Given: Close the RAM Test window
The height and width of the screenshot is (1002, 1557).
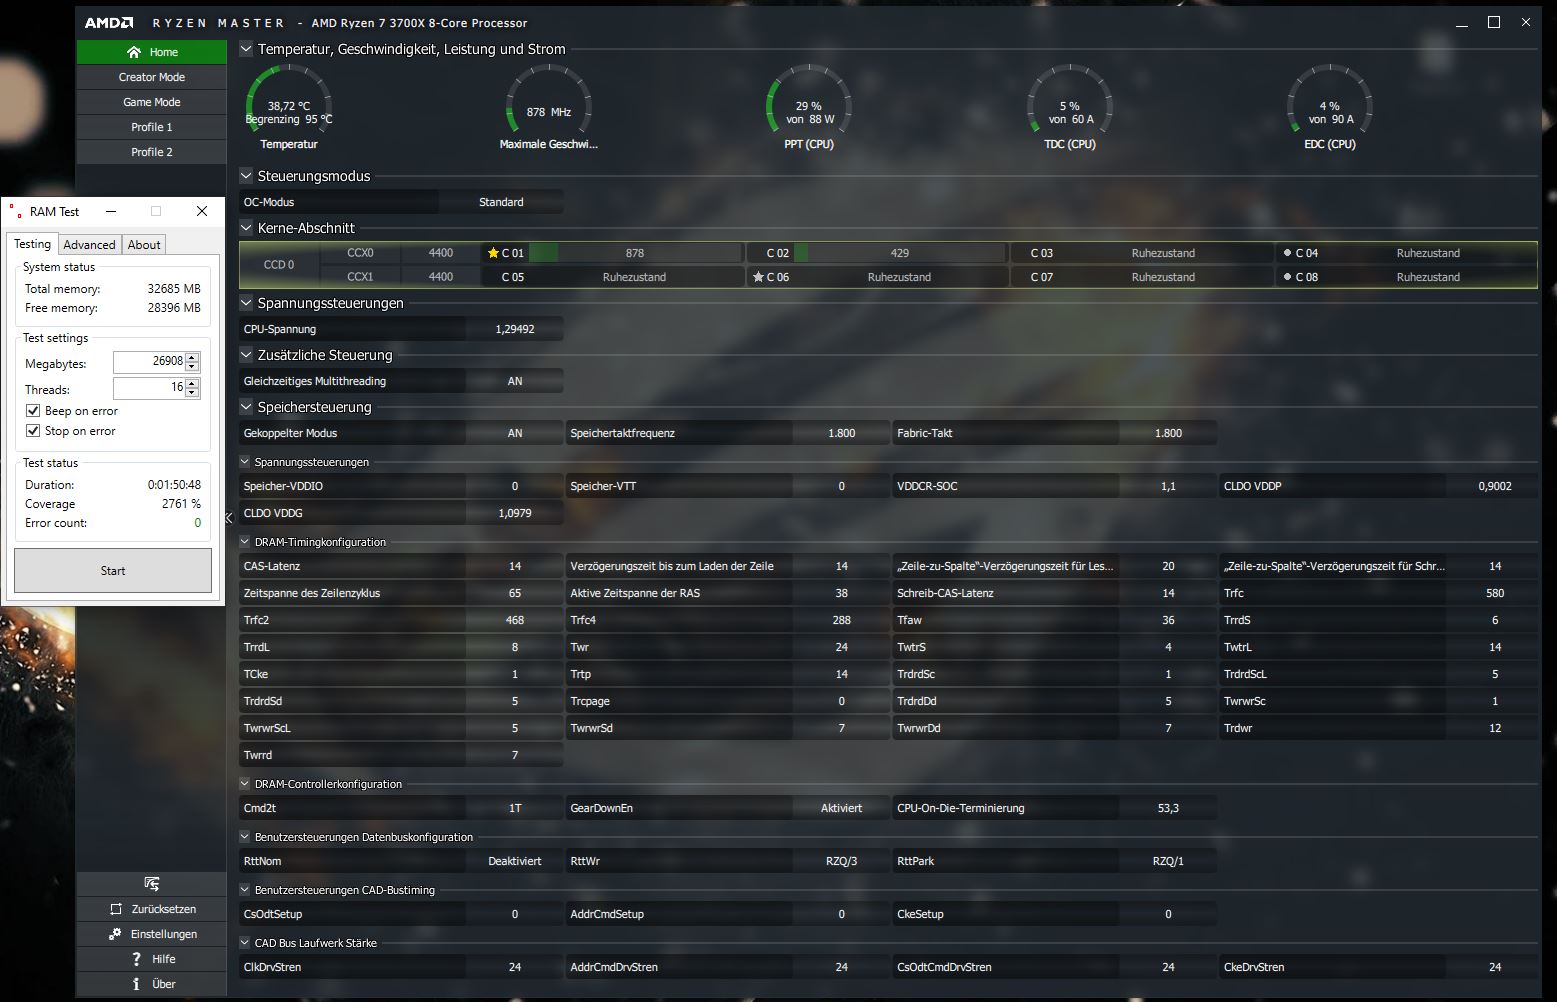Looking at the screenshot, I should pyautogui.click(x=202, y=211).
